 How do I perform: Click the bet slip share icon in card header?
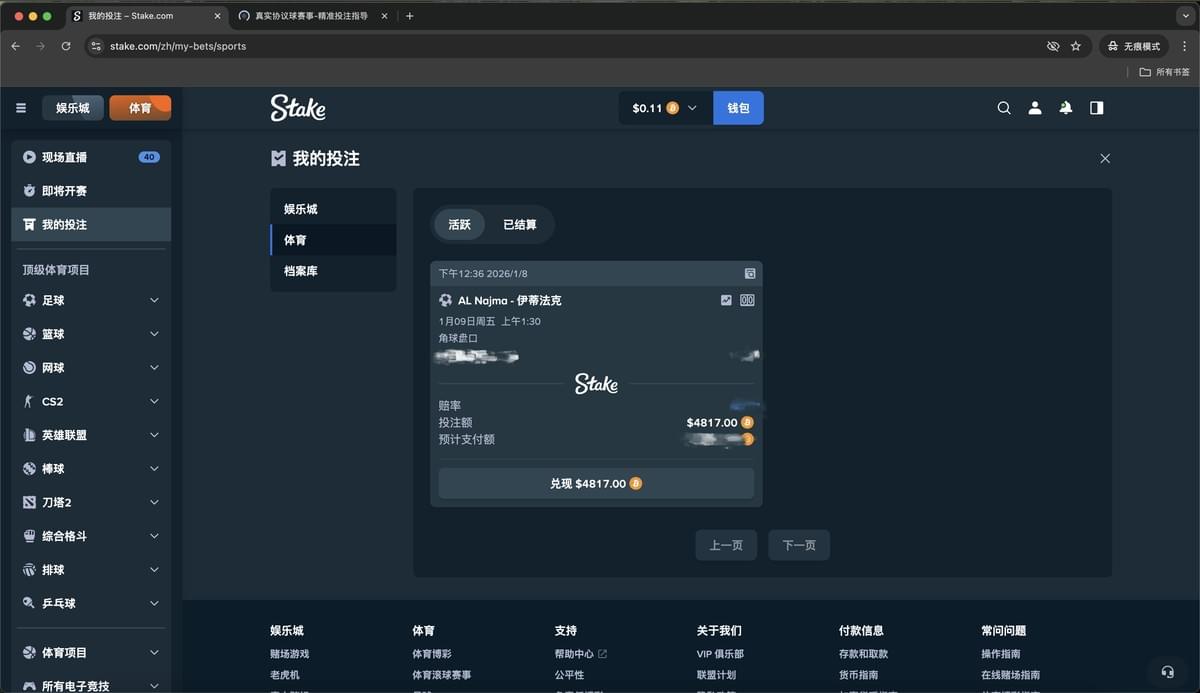pos(750,273)
